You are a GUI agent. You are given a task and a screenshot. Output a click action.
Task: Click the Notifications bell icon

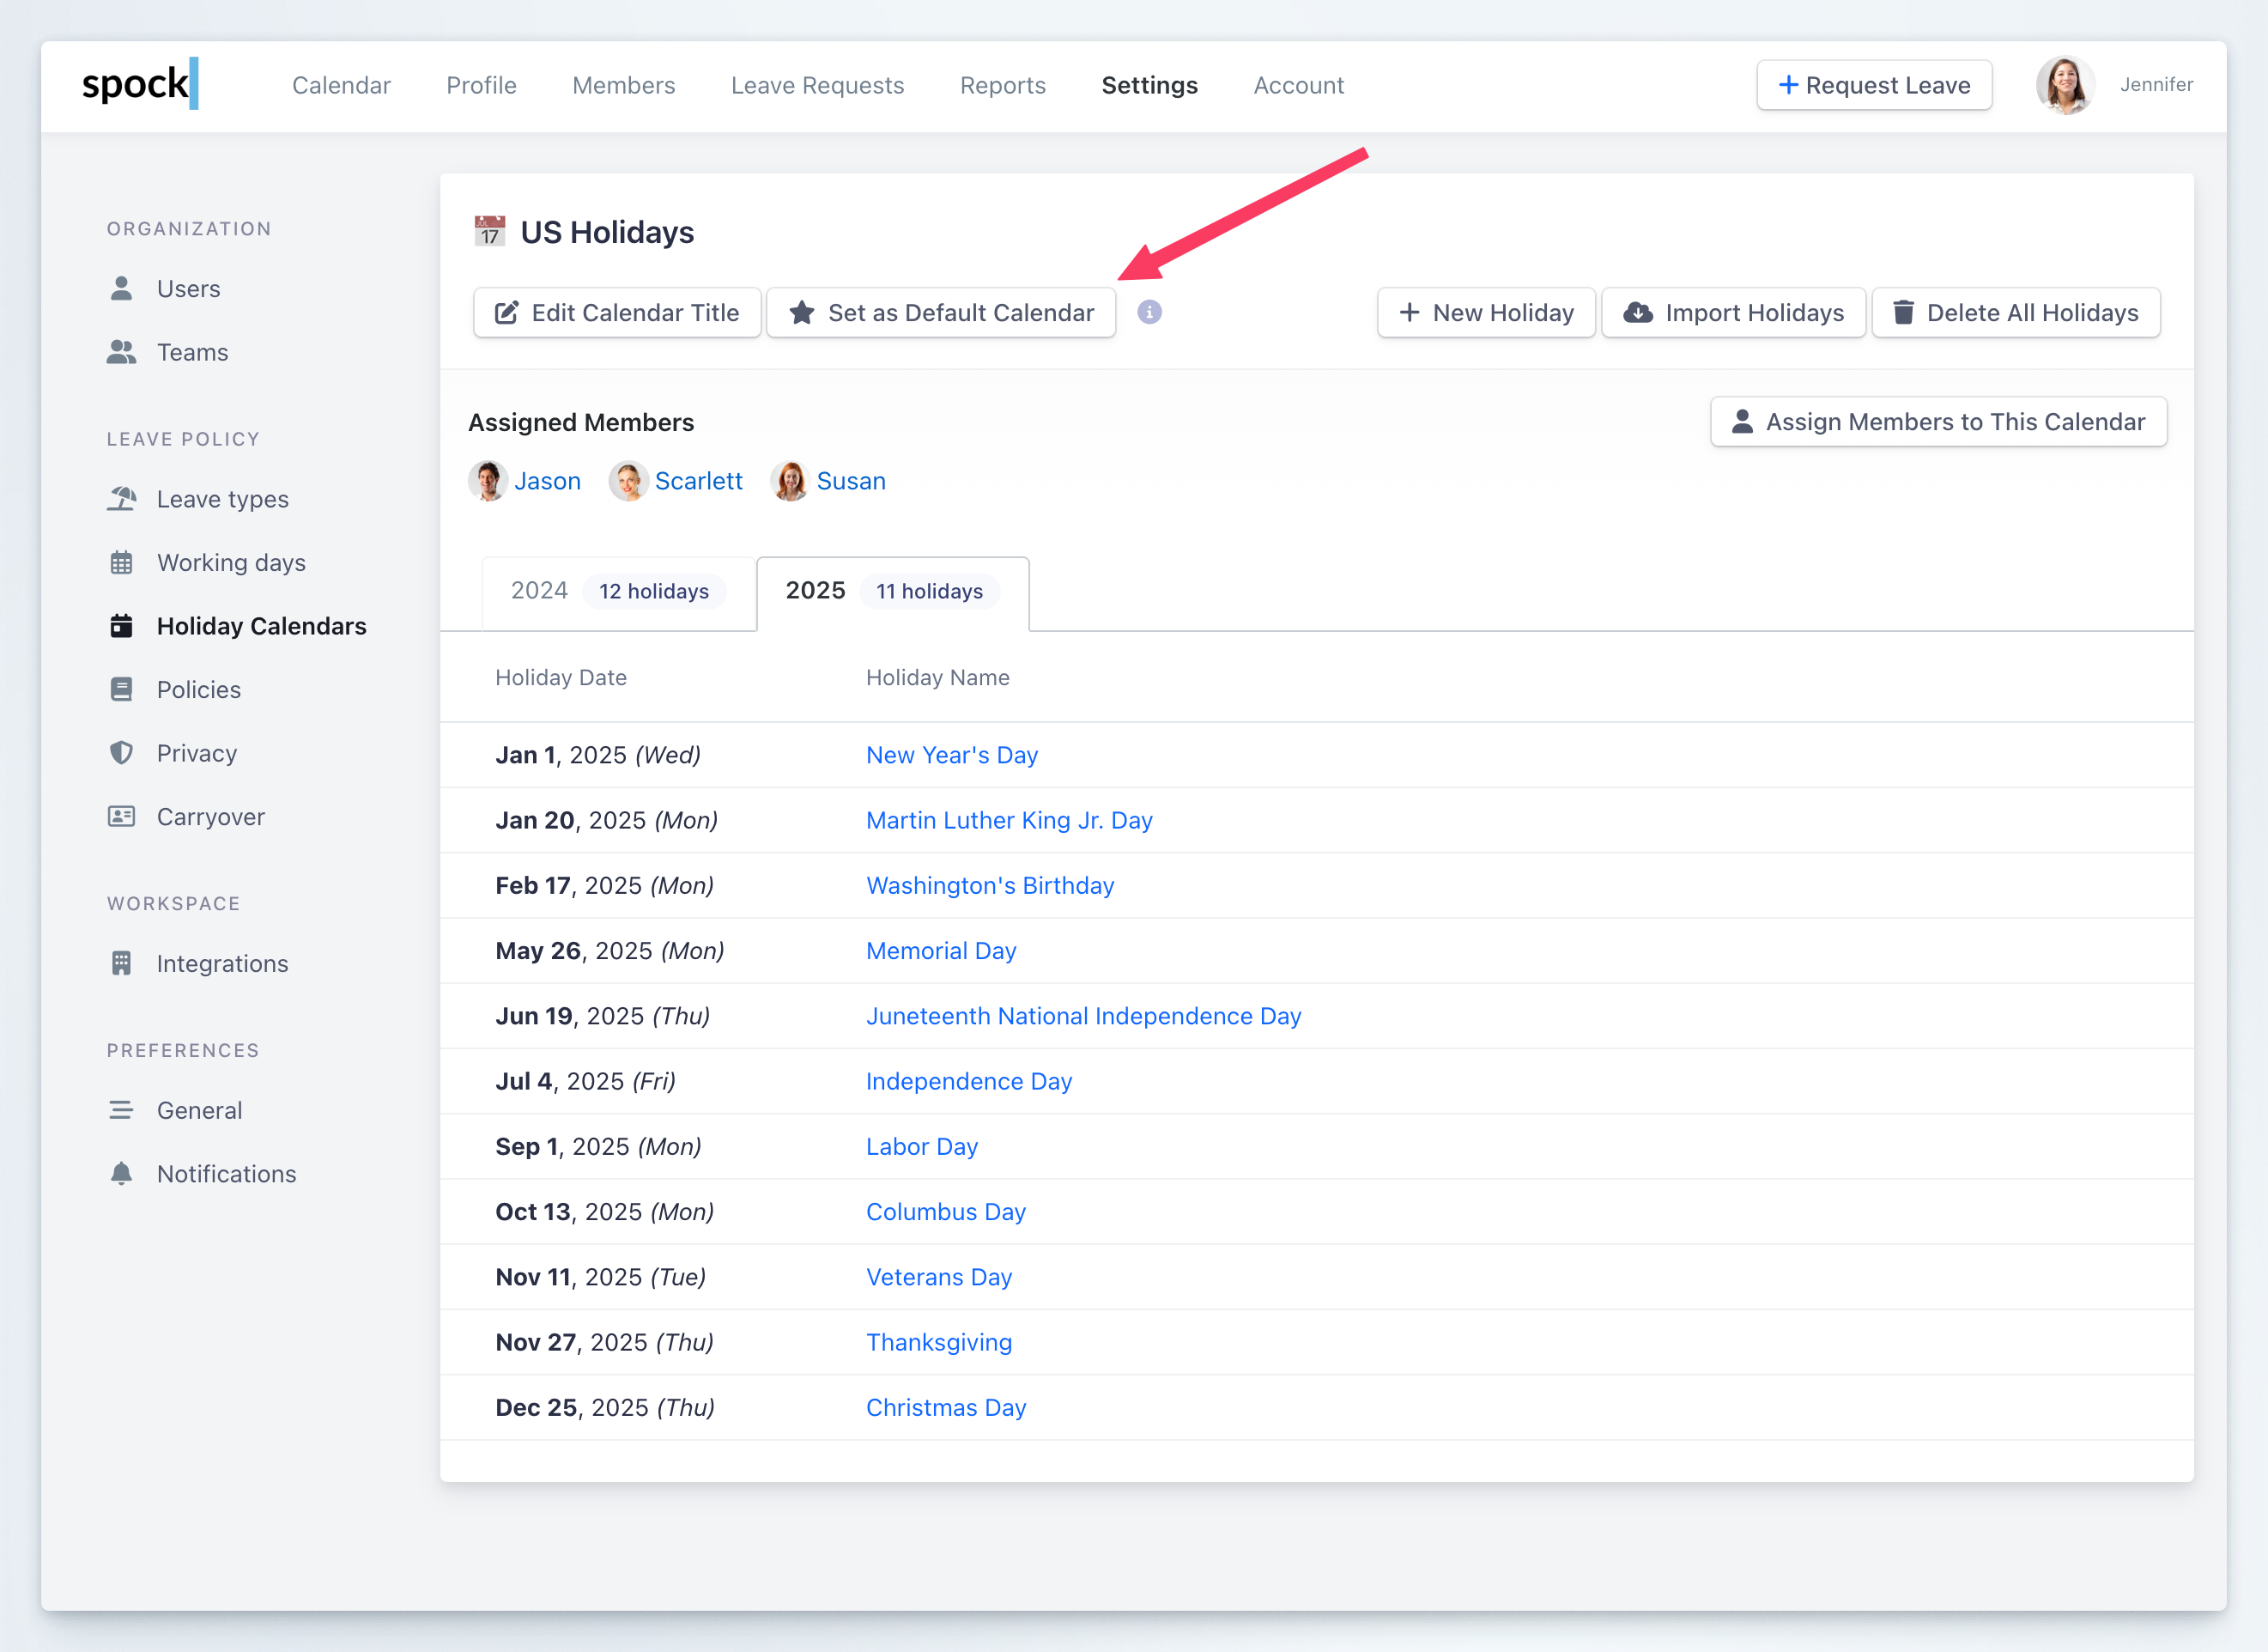click(x=122, y=1174)
